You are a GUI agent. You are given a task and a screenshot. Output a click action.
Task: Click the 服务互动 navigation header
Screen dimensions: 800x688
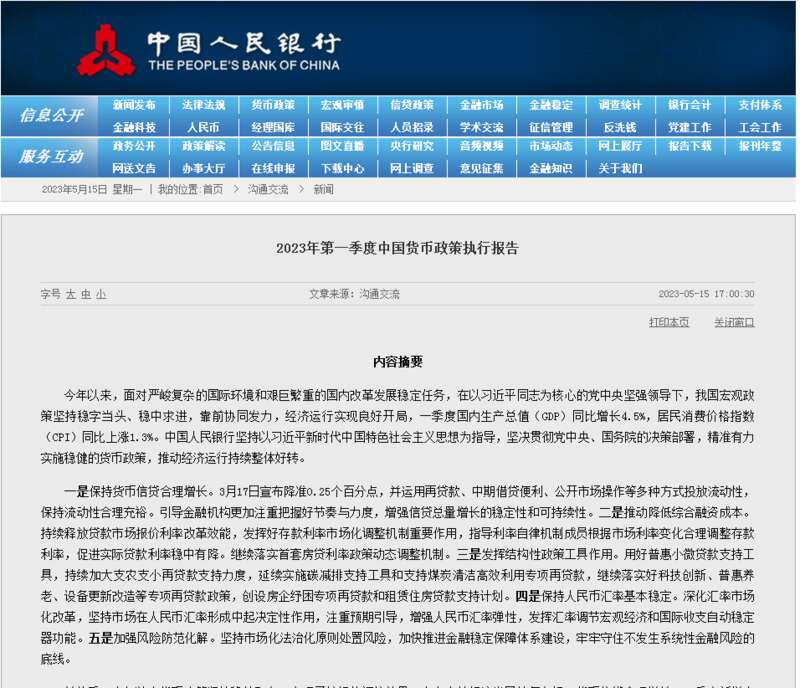pyautogui.click(x=51, y=157)
